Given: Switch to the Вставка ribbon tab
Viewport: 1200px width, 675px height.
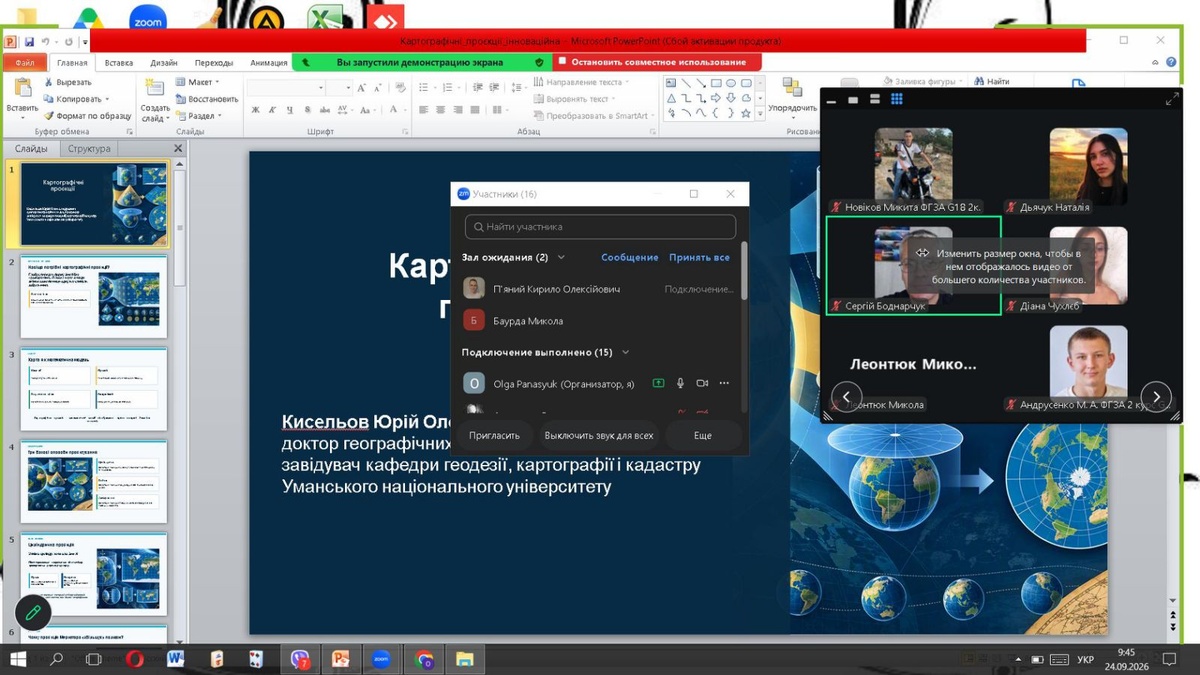Looking at the screenshot, I should (x=118, y=62).
